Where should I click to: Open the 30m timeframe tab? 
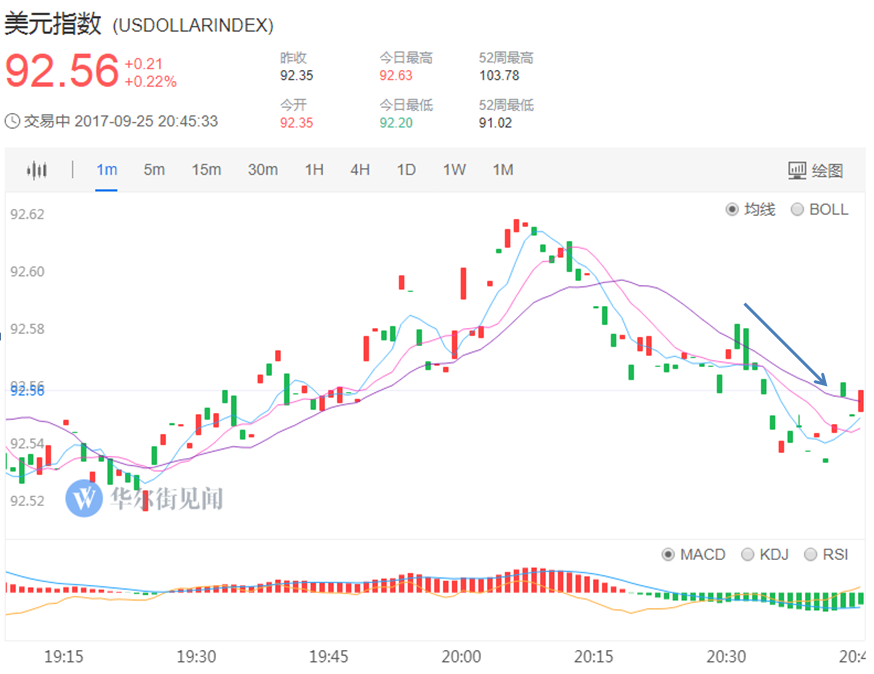coord(262,170)
